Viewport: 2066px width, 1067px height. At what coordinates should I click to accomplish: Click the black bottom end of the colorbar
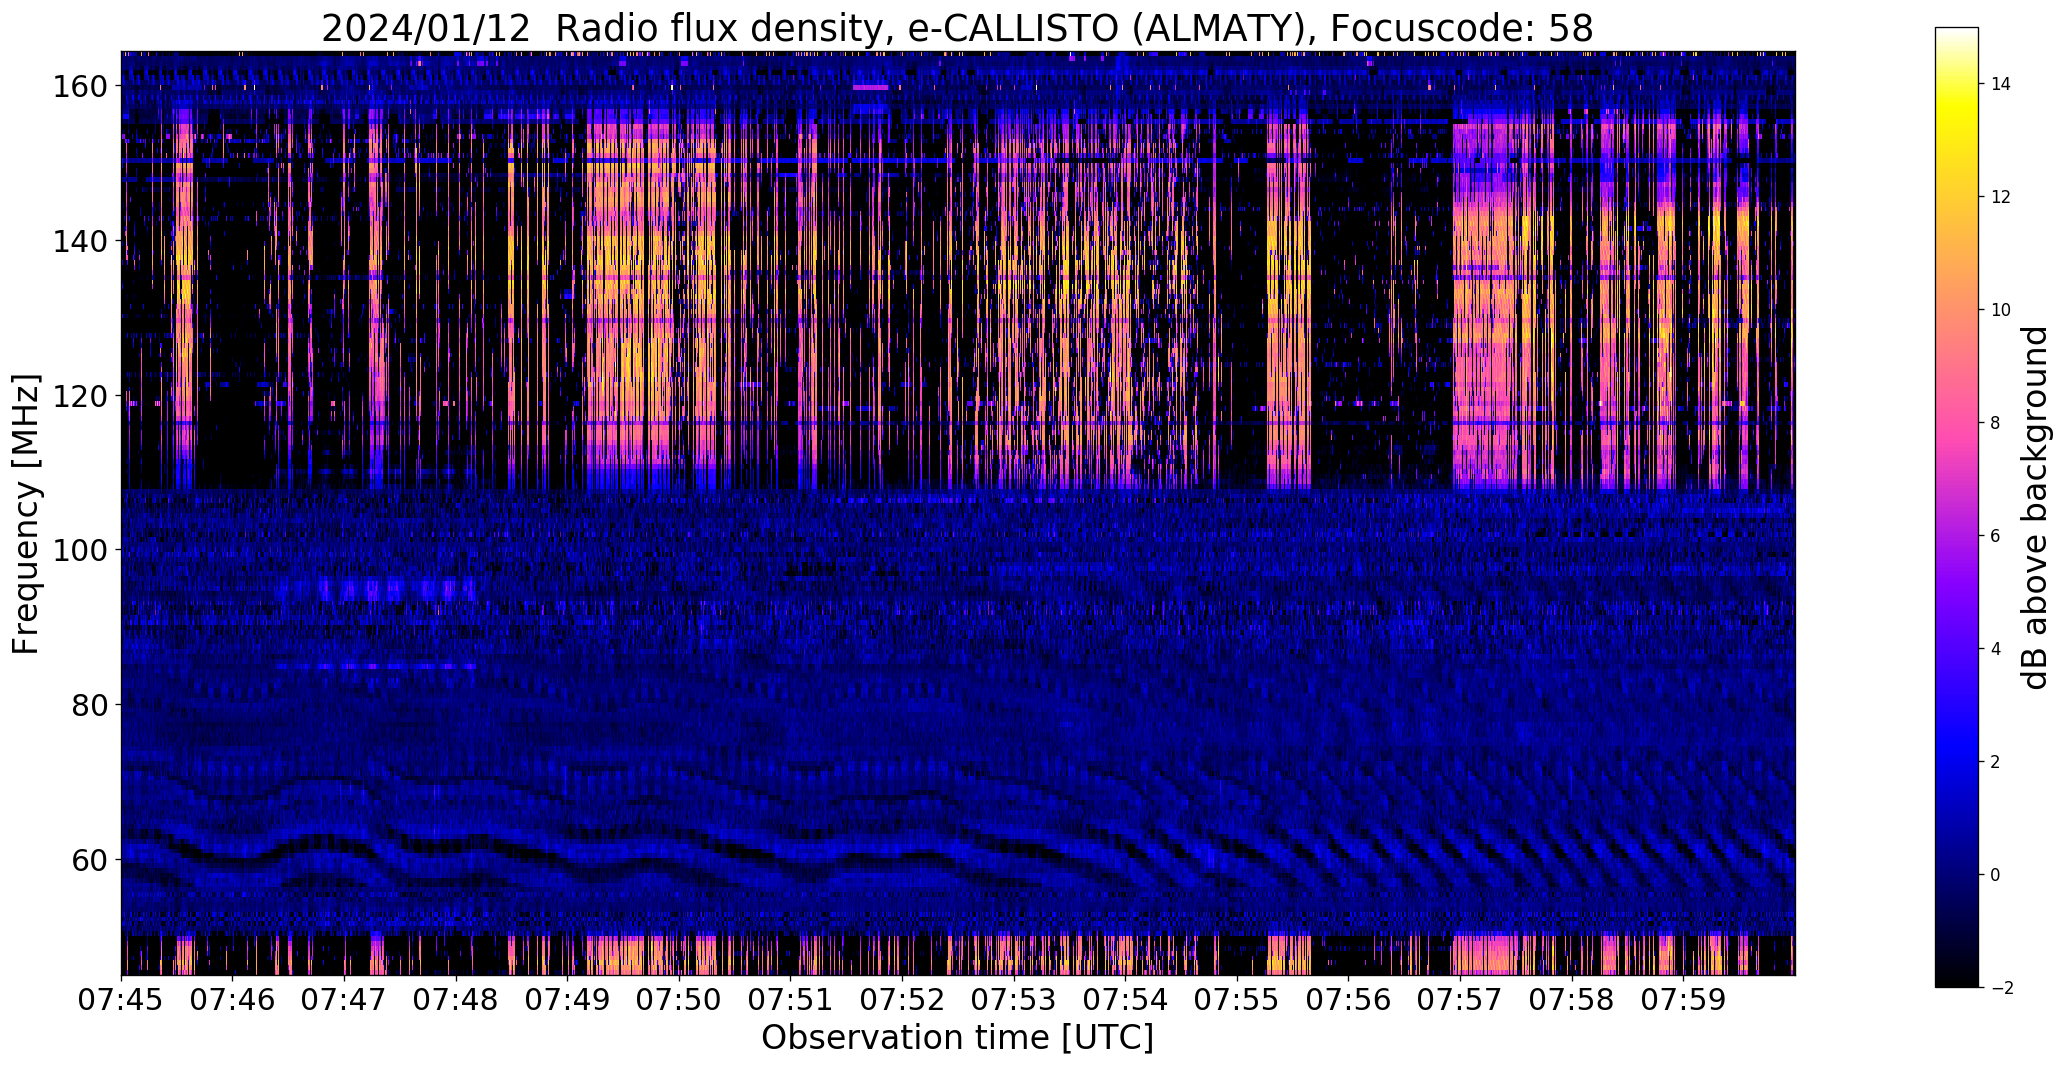point(1957,980)
